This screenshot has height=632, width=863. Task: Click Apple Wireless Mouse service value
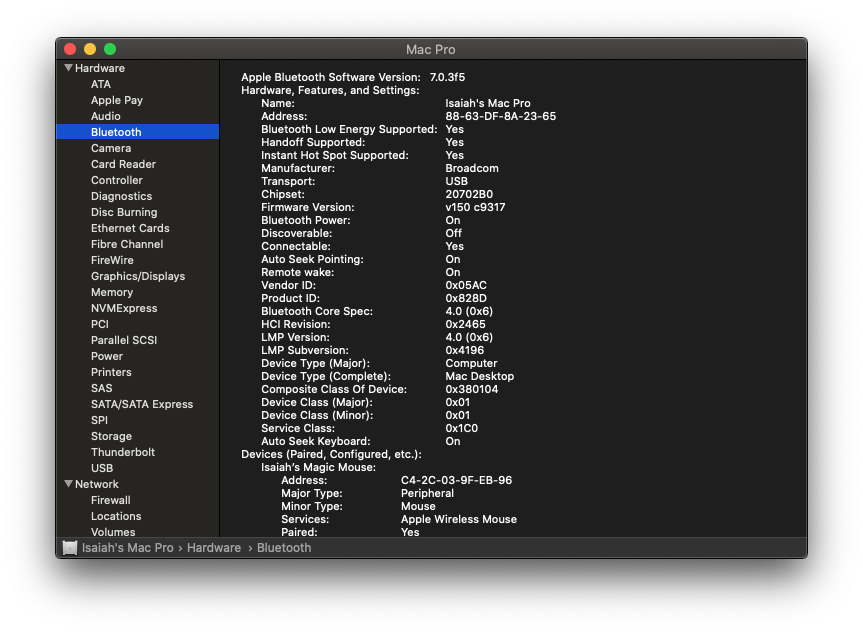tap(459, 519)
